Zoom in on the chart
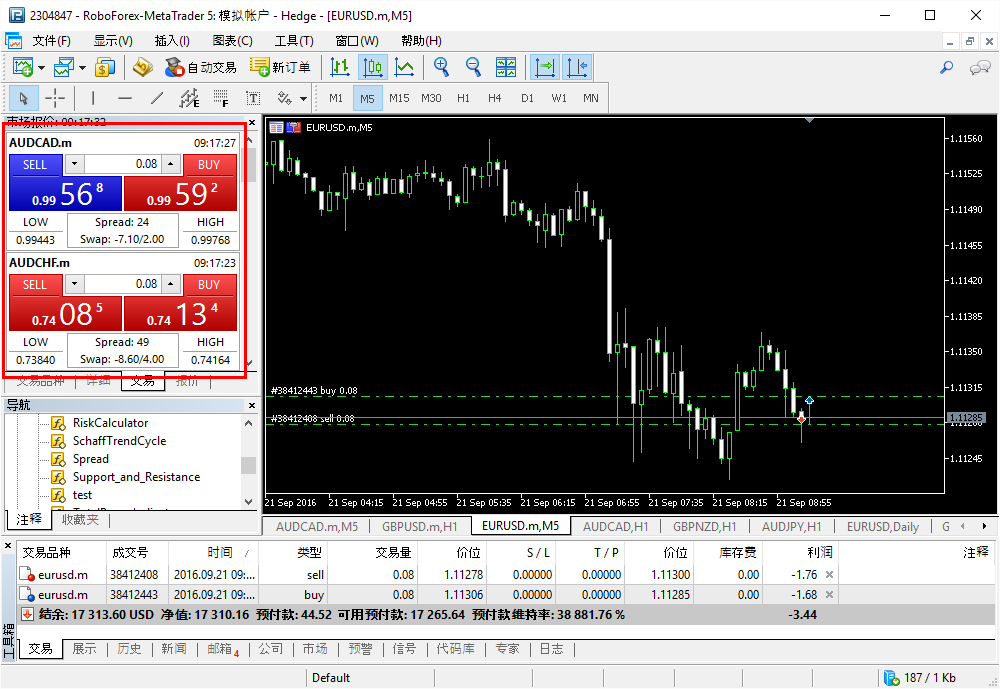The width and height of the screenshot is (1000, 689). [x=441, y=67]
